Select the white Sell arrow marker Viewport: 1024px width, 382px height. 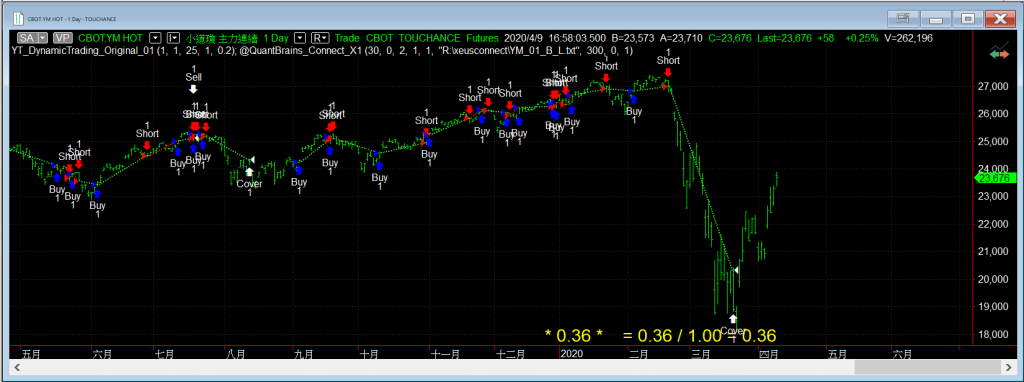click(193, 89)
